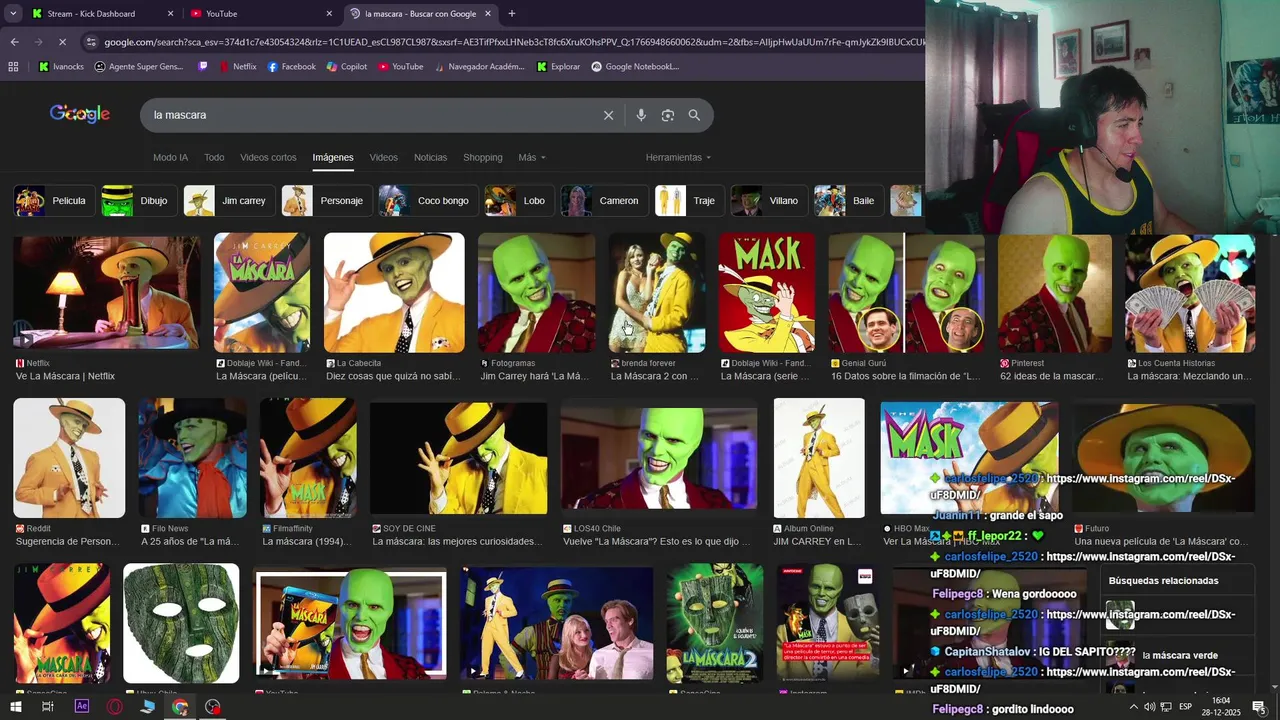1280x720 pixels.
Task: Open the Twitch bookmark icon
Action: click(203, 67)
